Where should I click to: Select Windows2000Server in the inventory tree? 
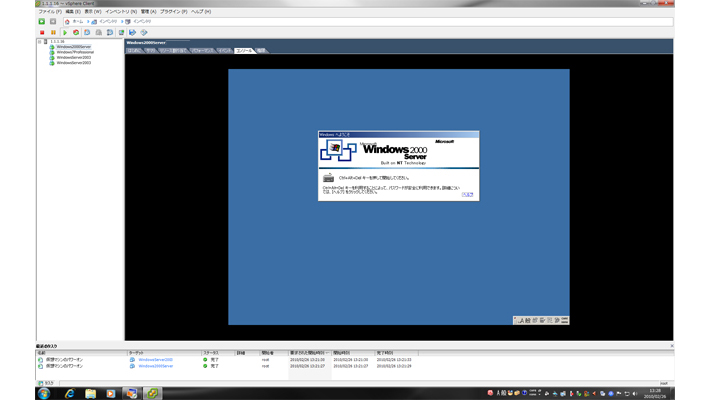click(x=73, y=47)
